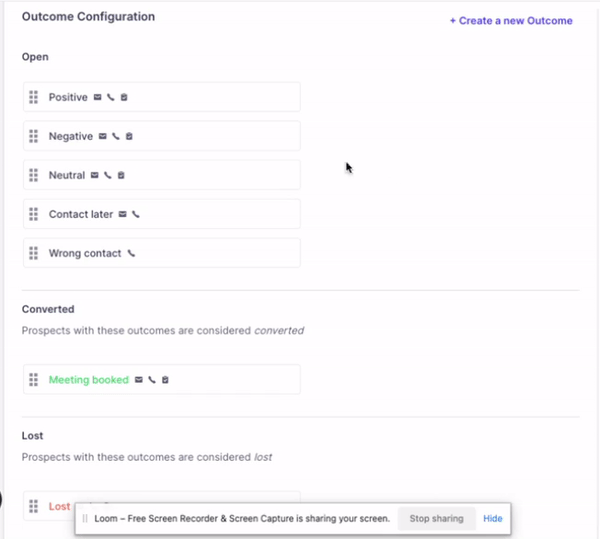This screenshot has height=539, width=600.
Task: Click the clipboard icon on Negative outcome
Action: 129,136
